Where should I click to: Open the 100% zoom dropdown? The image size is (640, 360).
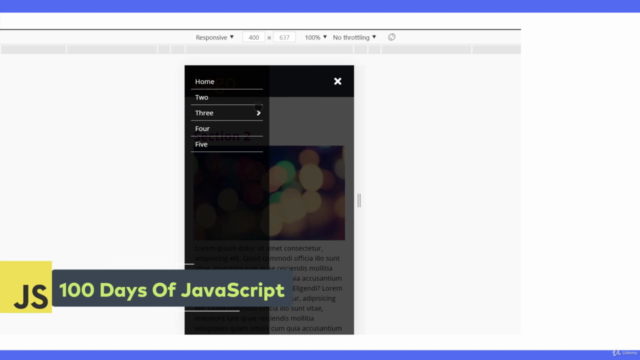[x=316, y=37]
